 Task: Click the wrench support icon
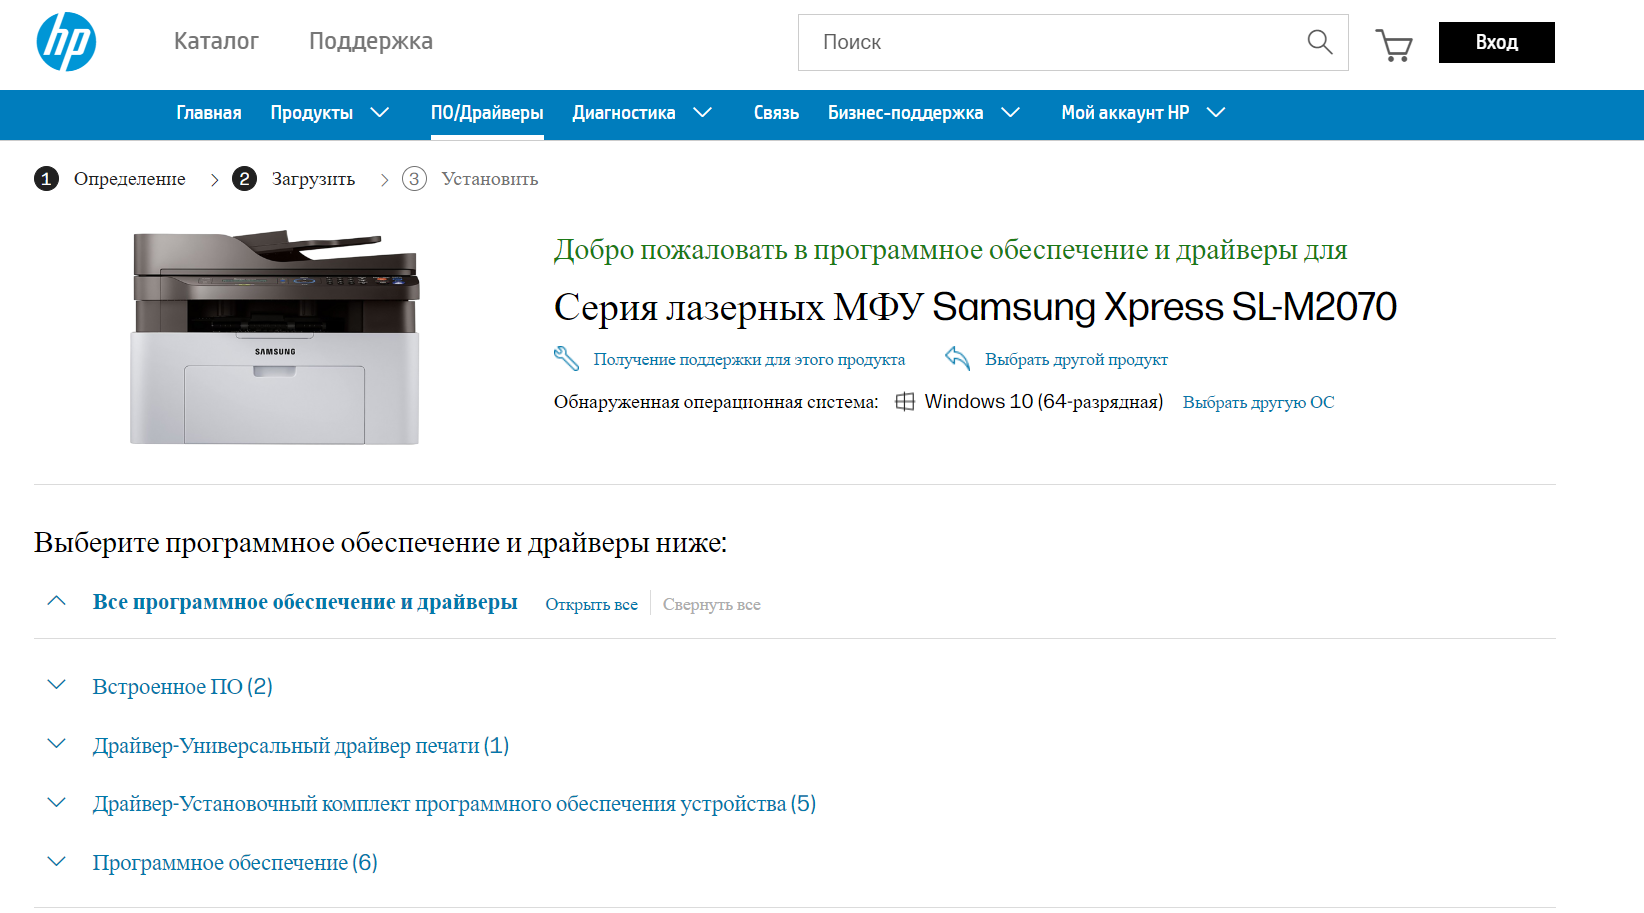(566, 358)
